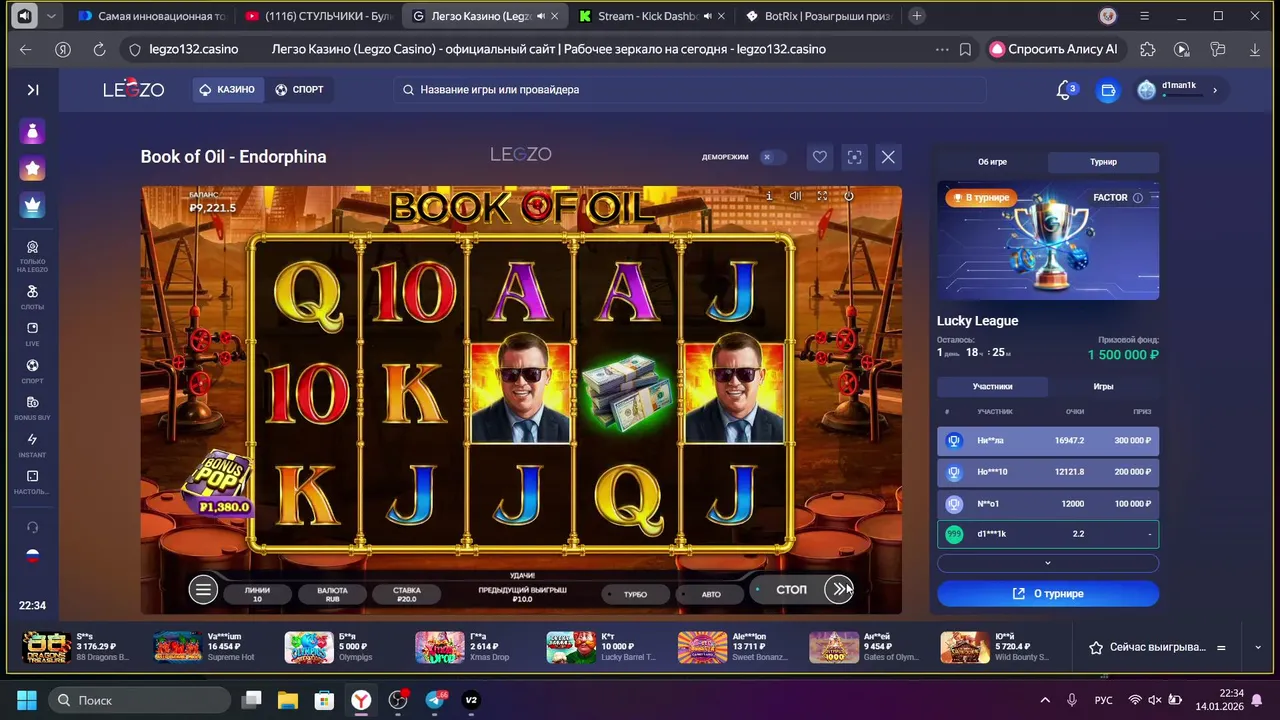Add Book of Oil to favorites
The height and width of the screenshot is (720, 1280).
[819, 157]
